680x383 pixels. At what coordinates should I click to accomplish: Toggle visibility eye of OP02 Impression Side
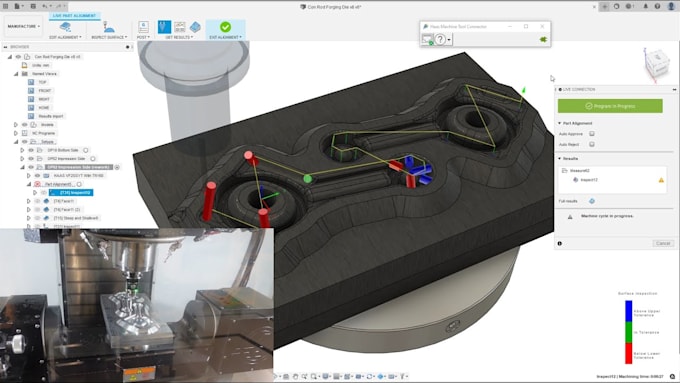(31, 159)
